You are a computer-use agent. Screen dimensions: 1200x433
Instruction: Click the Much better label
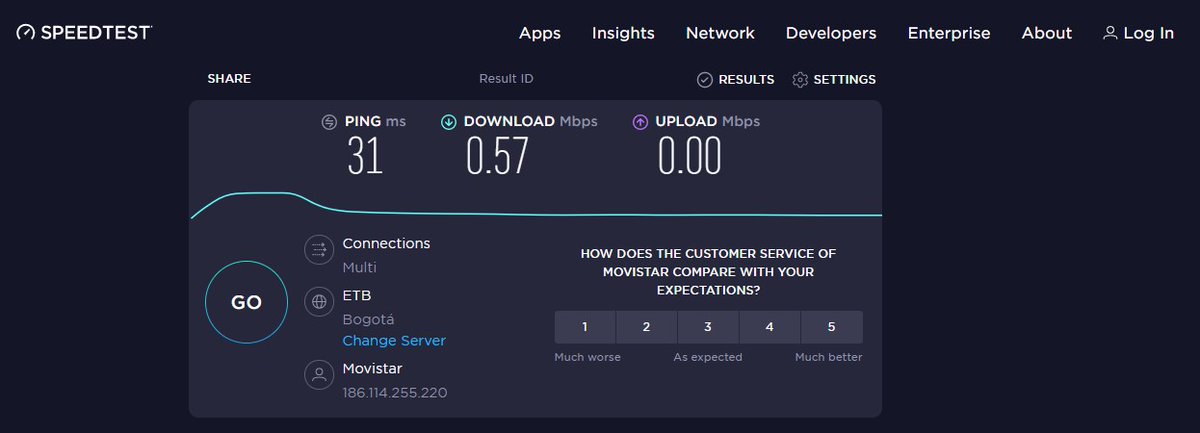829,357
